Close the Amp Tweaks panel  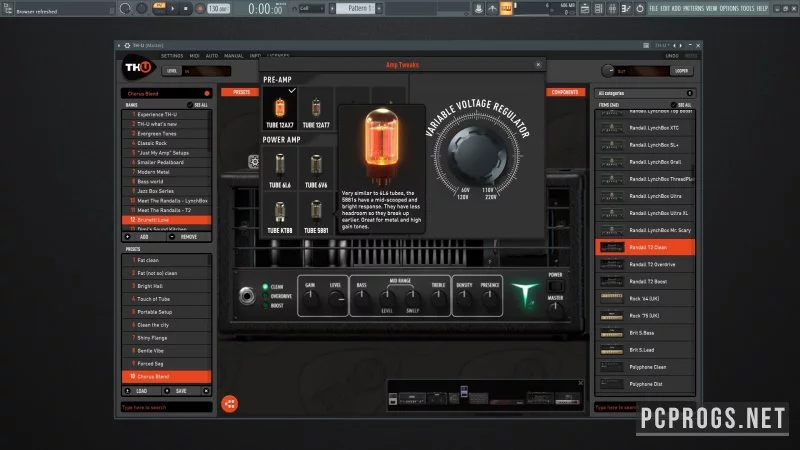[x=538, y=65]
